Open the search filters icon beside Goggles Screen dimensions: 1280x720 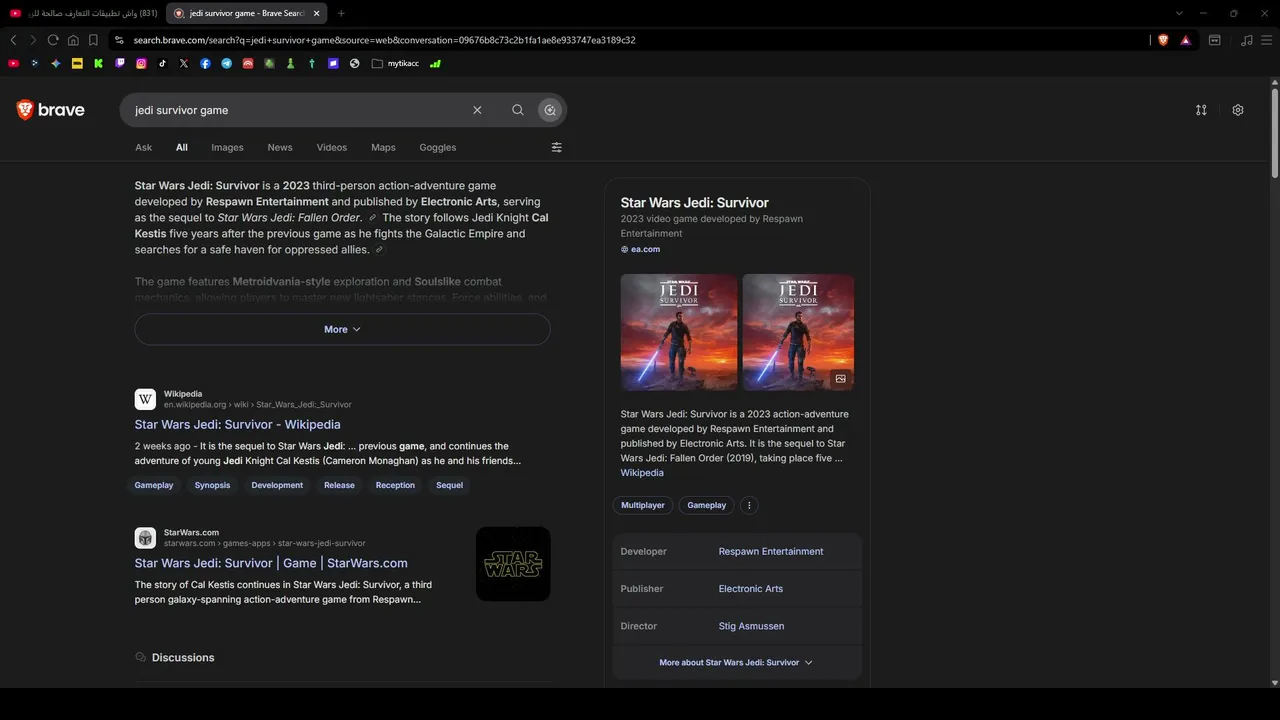557,147
